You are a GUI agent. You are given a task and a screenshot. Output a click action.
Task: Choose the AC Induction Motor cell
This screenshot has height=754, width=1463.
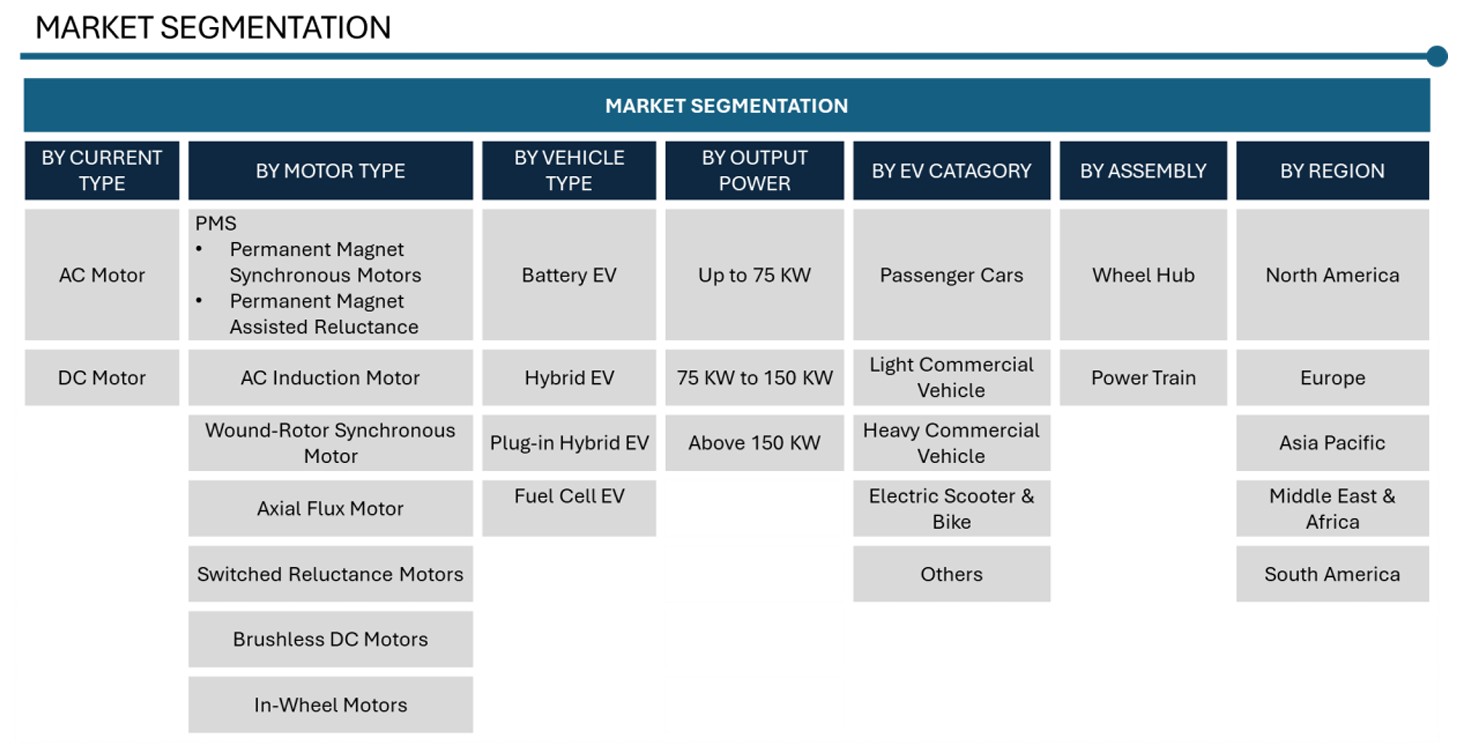click(330, 378)
